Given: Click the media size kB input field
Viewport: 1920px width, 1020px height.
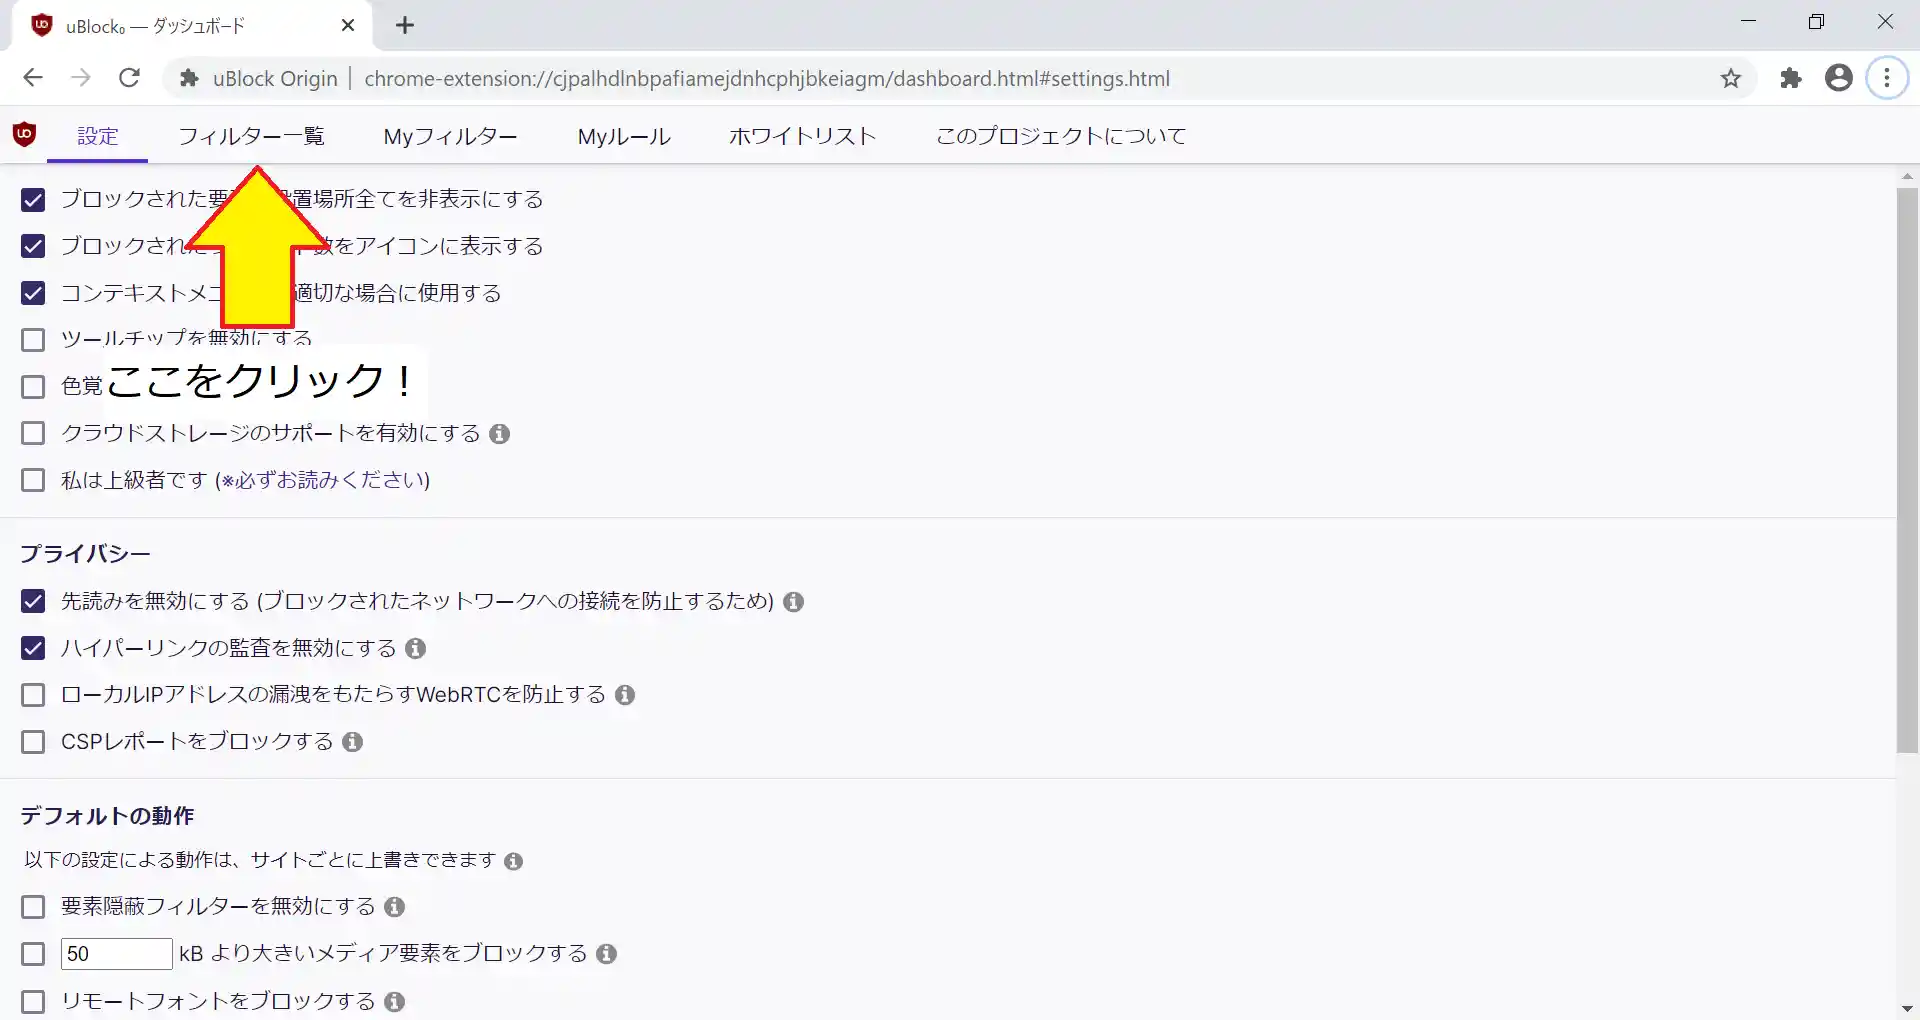Looking at the screenshot, I should click(116, 954).
